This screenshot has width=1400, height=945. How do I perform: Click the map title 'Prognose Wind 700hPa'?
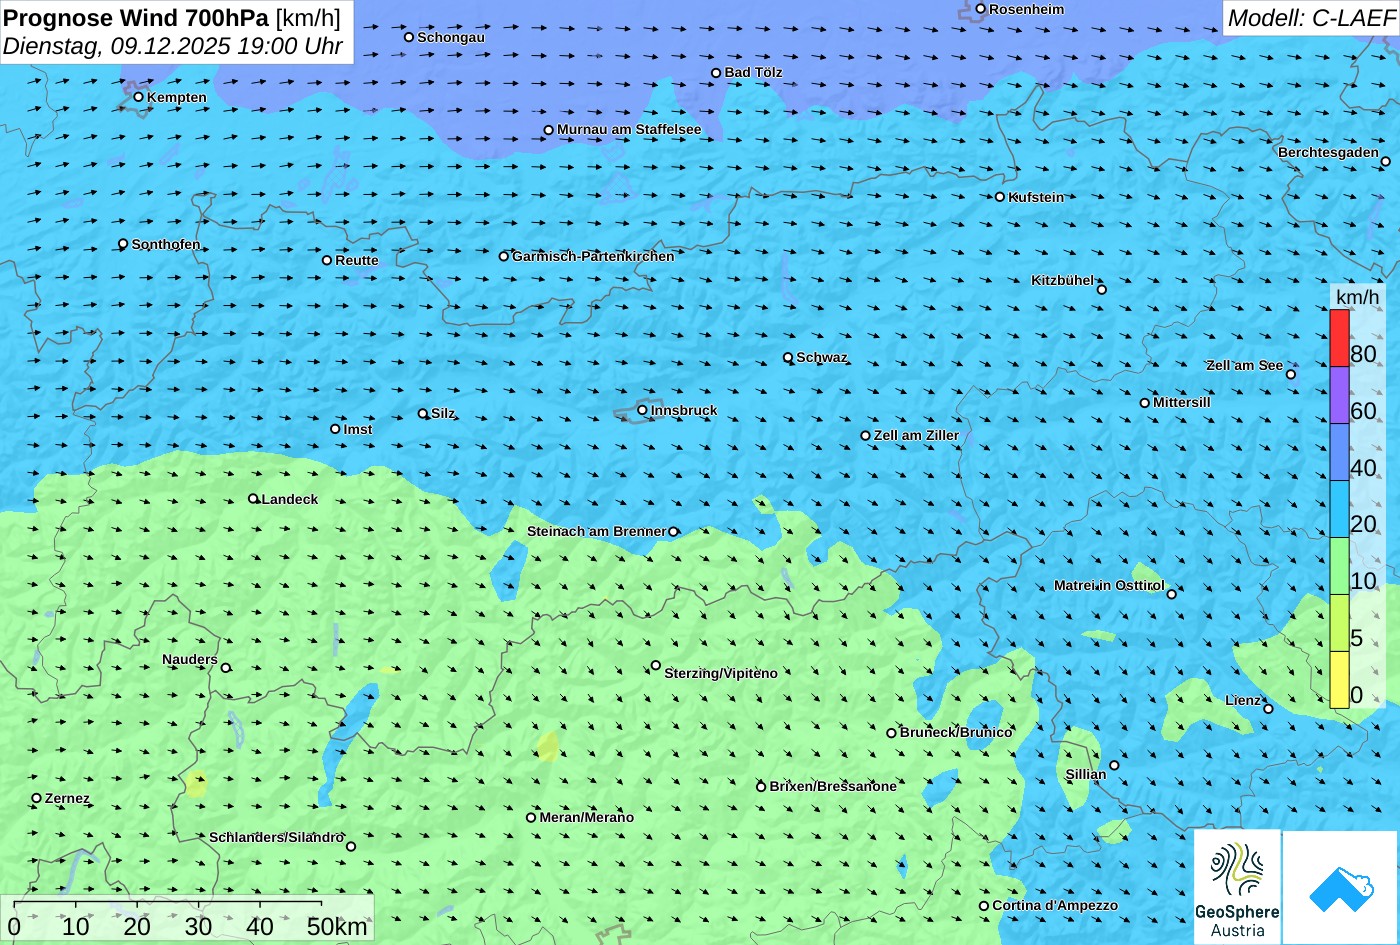pyautogui.click(x=136, y=17)
